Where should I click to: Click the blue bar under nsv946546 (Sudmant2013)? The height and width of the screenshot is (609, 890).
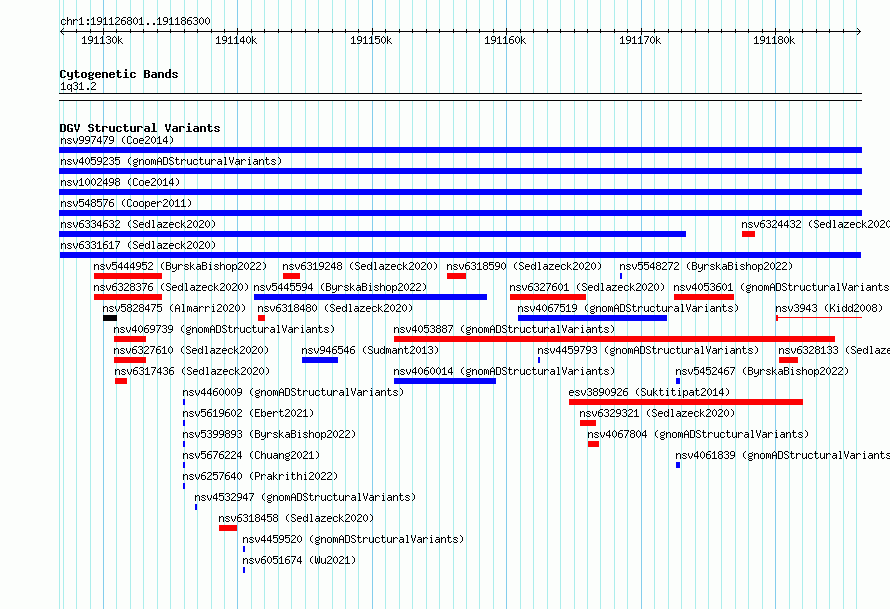320,360
